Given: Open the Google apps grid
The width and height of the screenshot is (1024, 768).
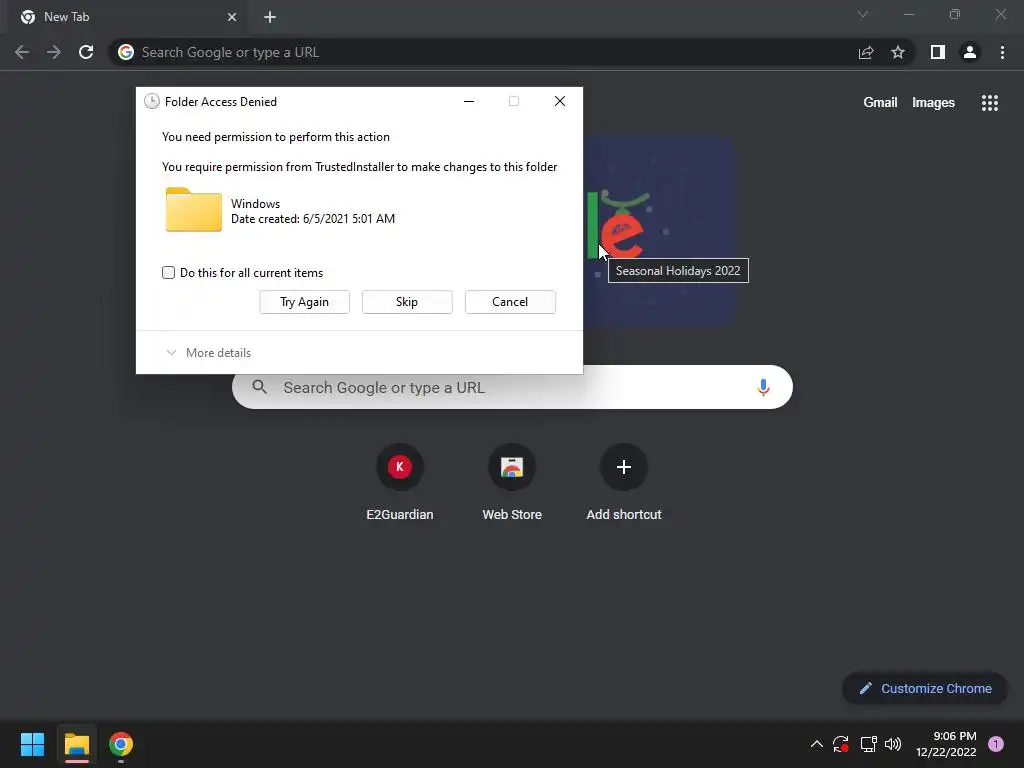Looking at the screenshot, I should click(x=989, y=103).
